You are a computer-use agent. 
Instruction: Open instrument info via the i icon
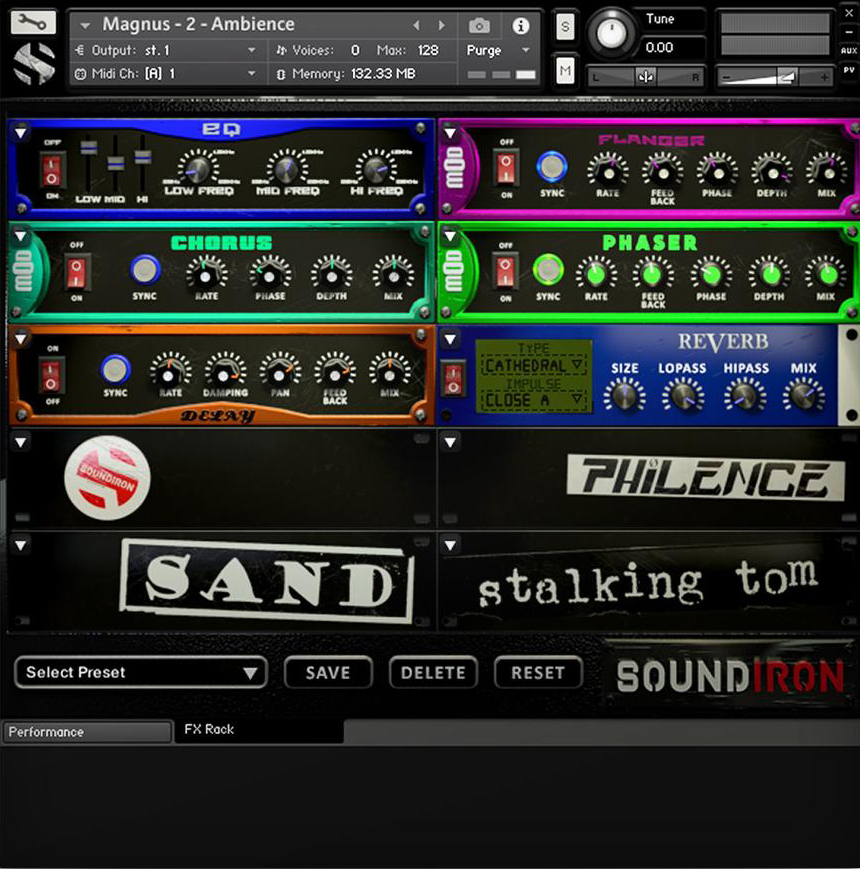[519, 27]
